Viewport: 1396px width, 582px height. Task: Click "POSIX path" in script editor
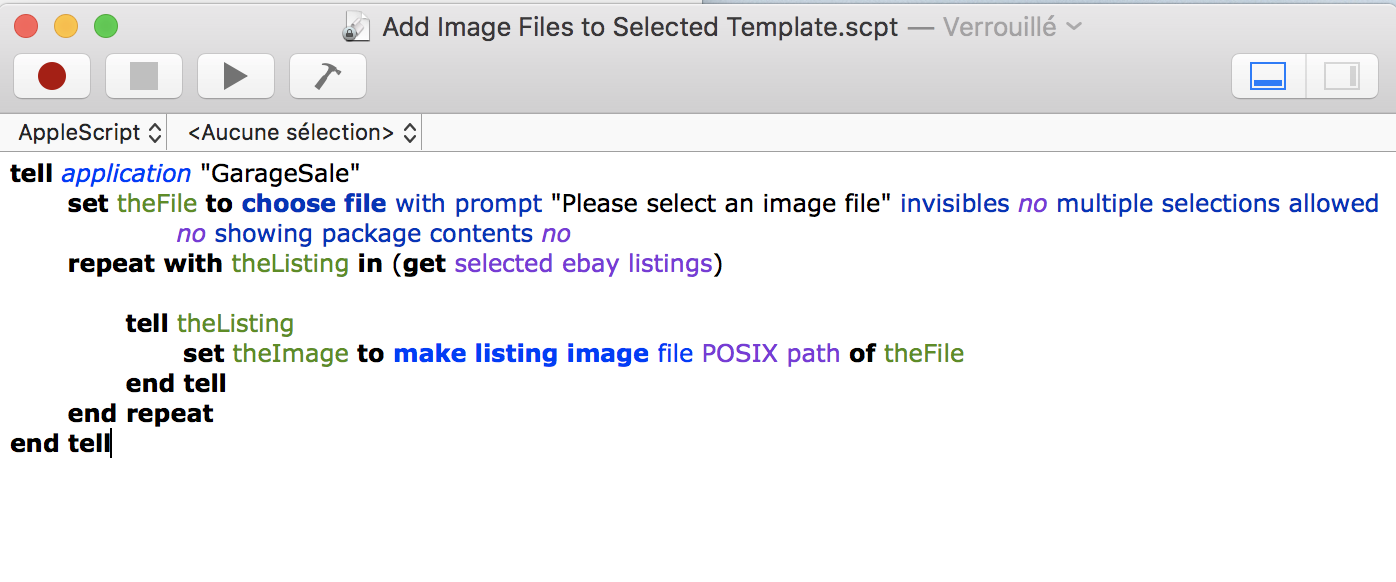[x=771, y=354]
